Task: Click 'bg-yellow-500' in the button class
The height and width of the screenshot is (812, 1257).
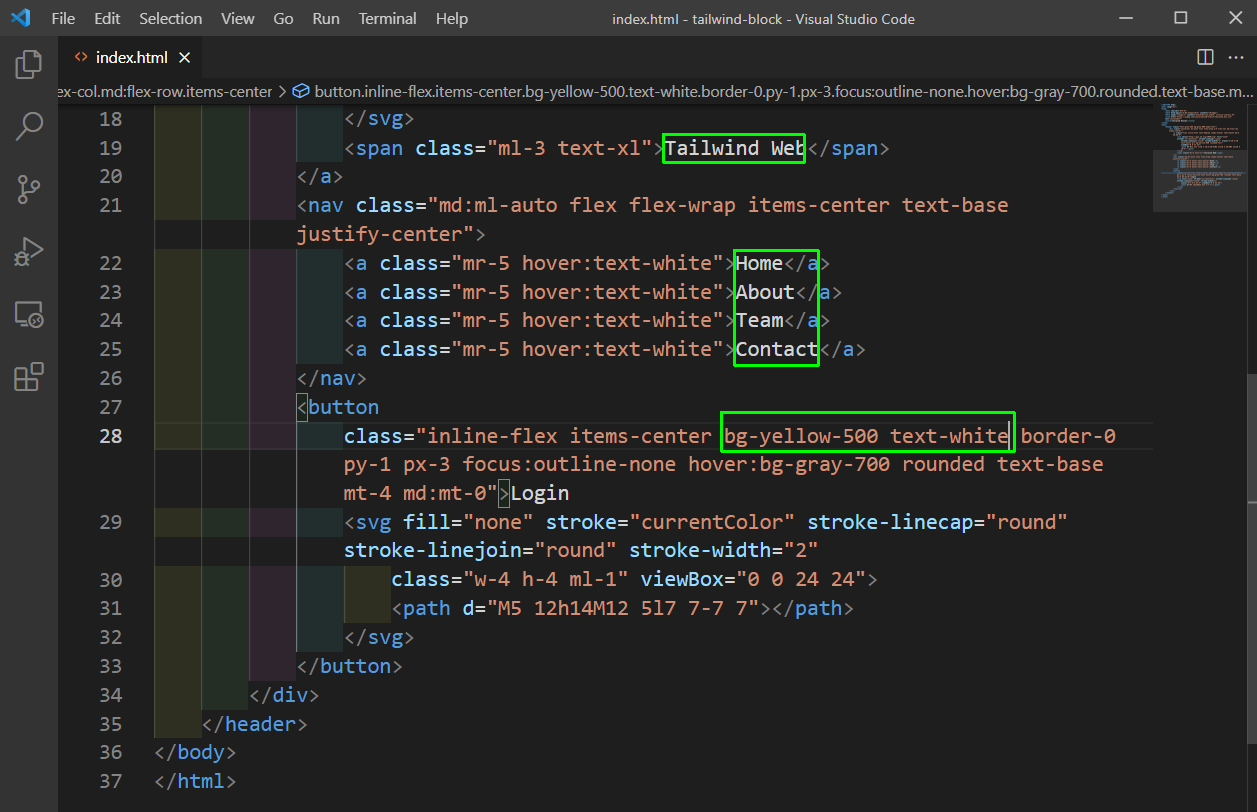Action: [x=801, y=436]
